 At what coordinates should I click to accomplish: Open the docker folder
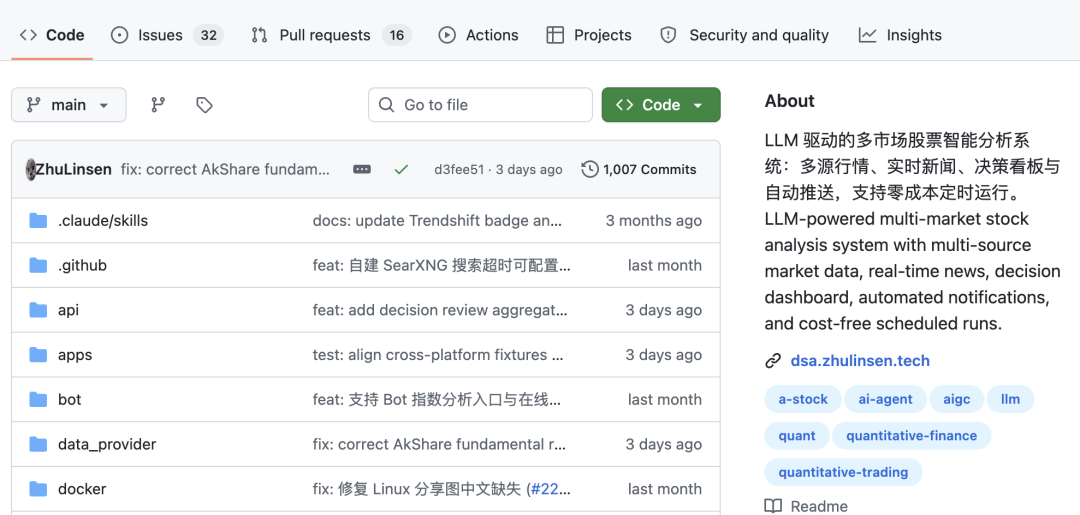(x=82, y=489)
